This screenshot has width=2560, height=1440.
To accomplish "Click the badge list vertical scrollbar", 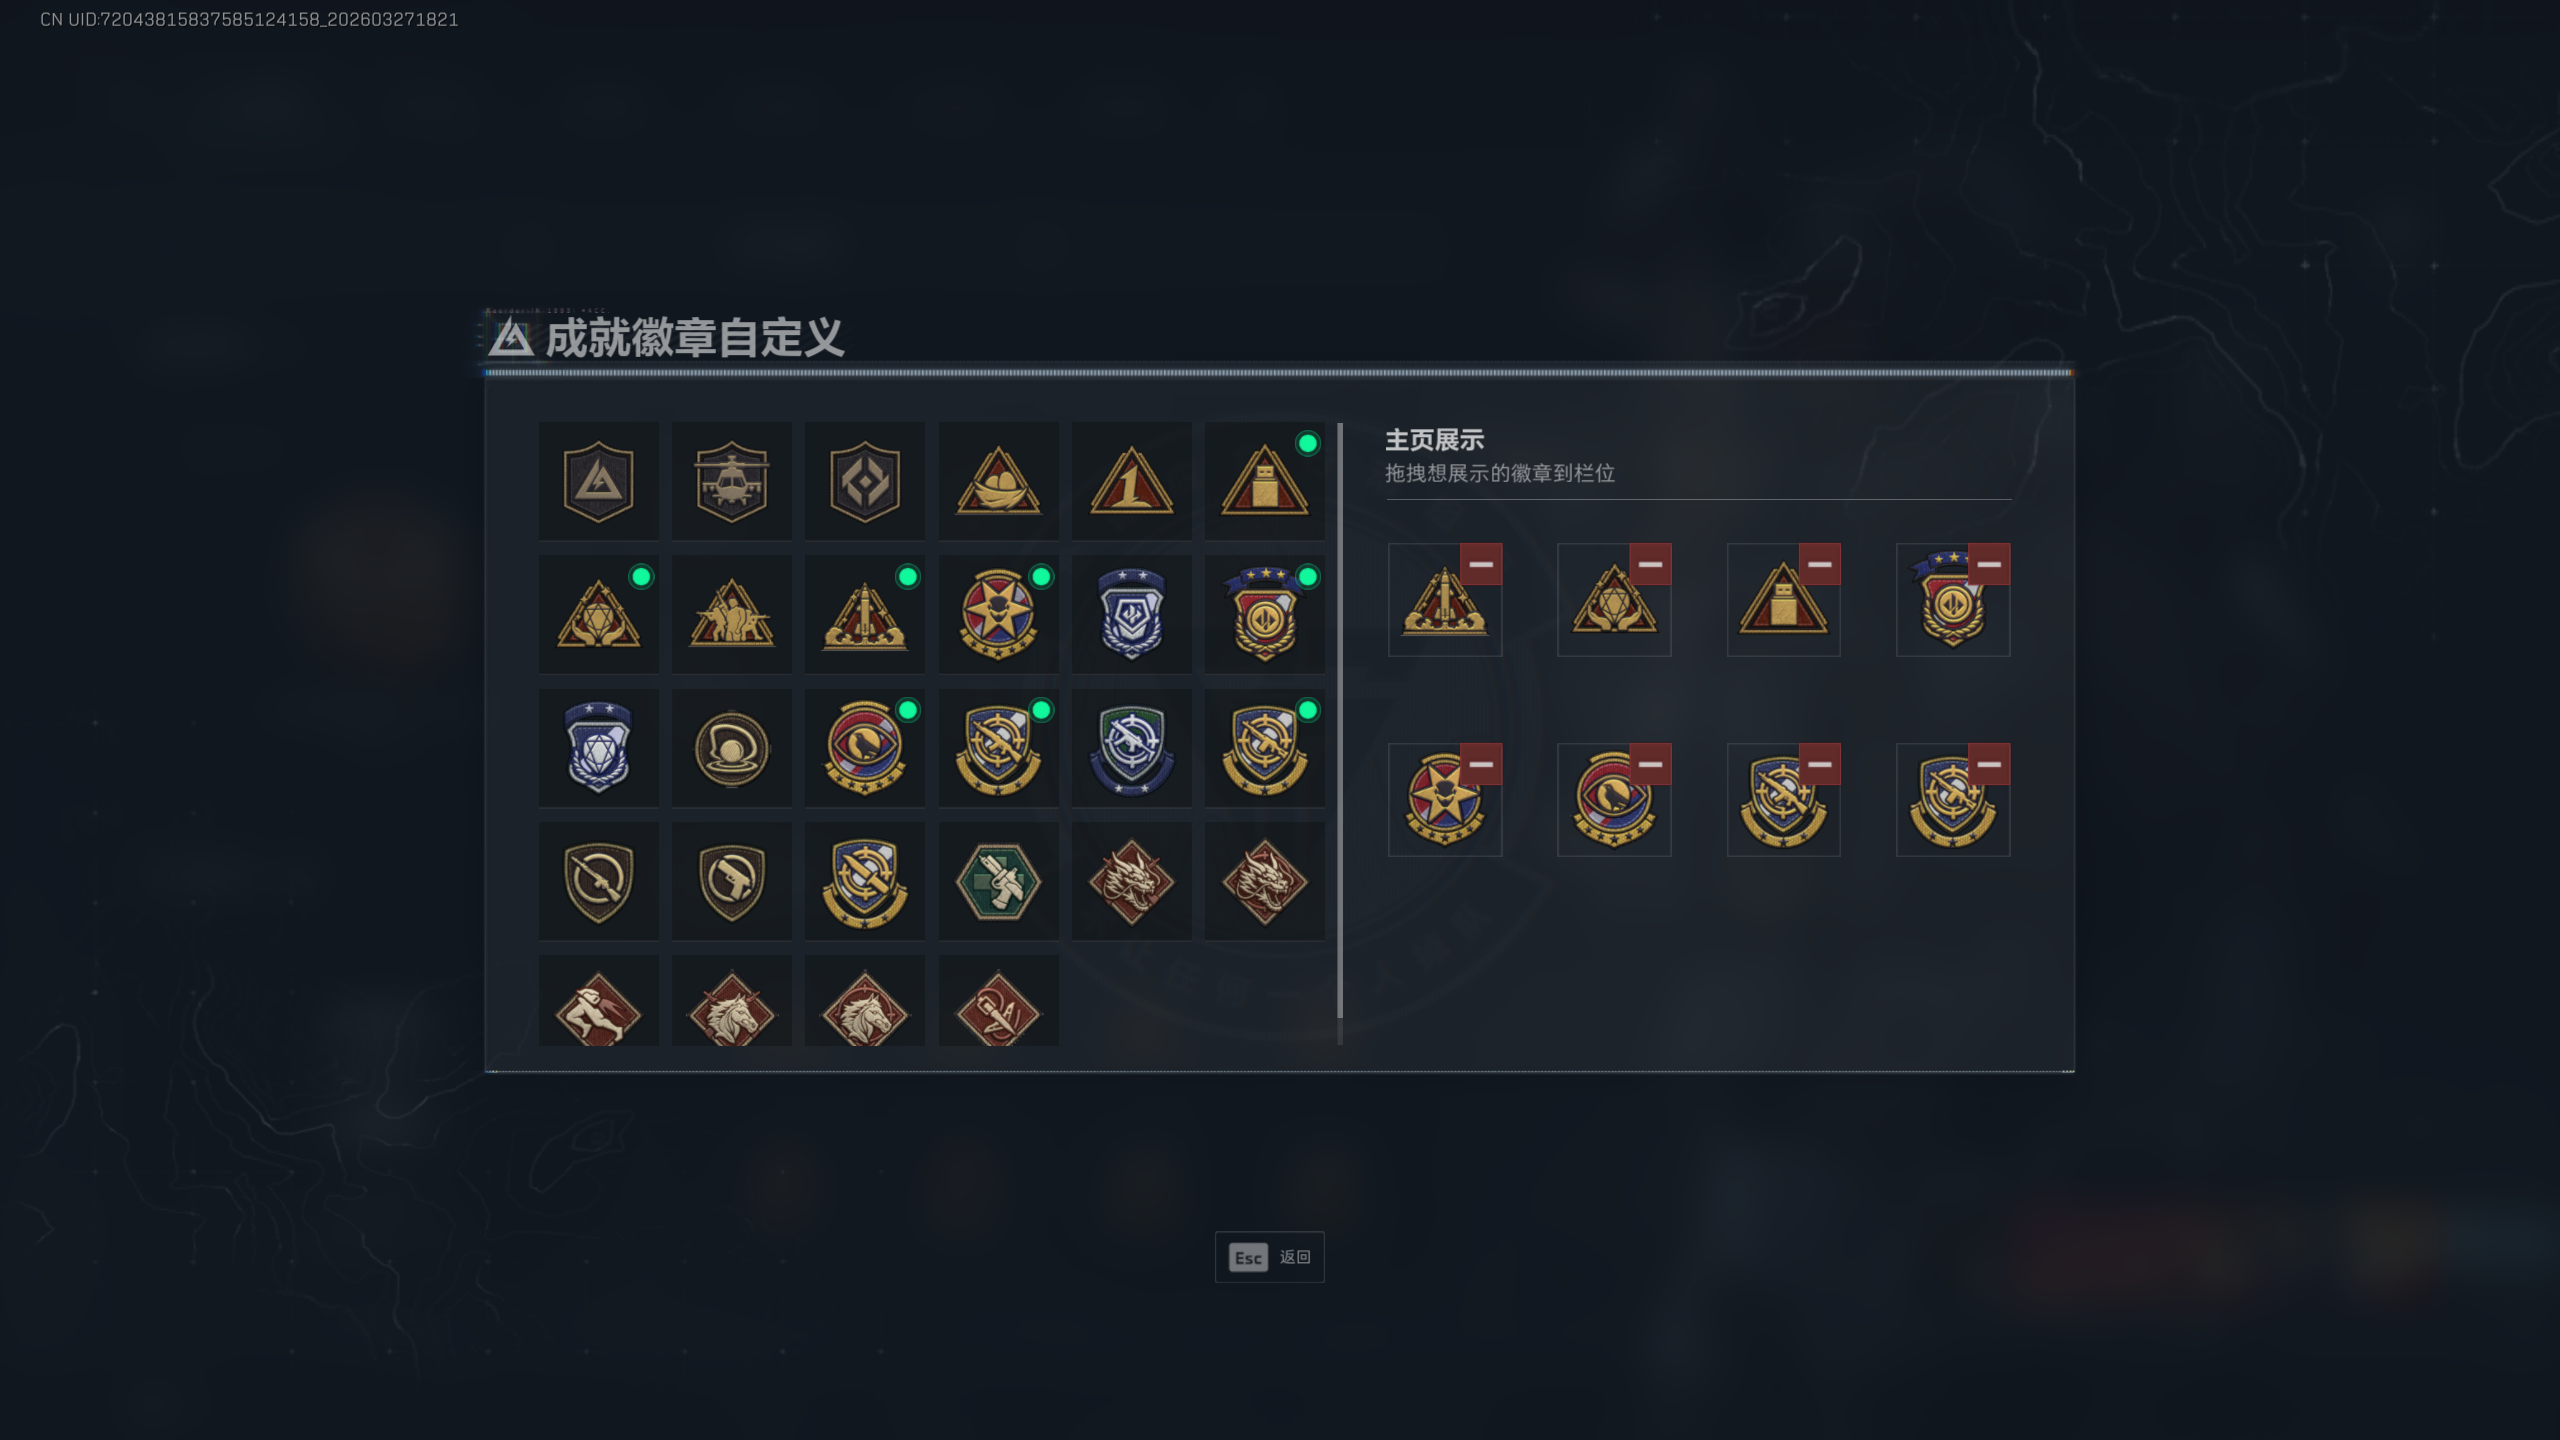I will [1340, 722].
